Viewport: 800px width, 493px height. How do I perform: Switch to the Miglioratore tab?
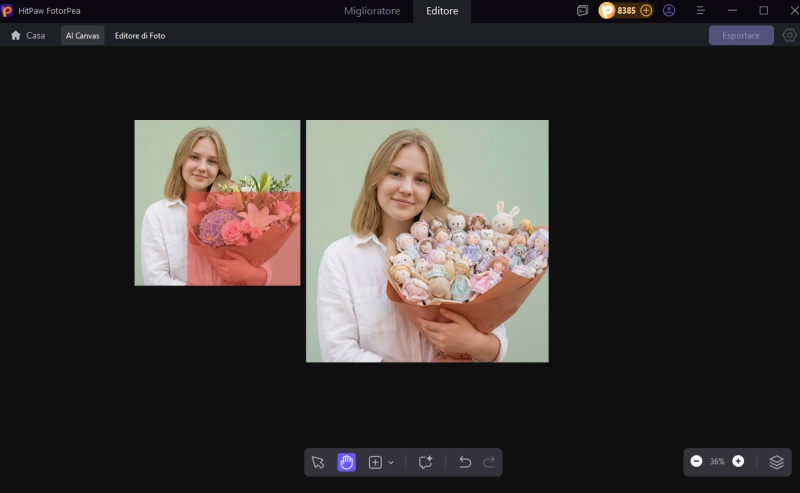[x=372, y=11]
